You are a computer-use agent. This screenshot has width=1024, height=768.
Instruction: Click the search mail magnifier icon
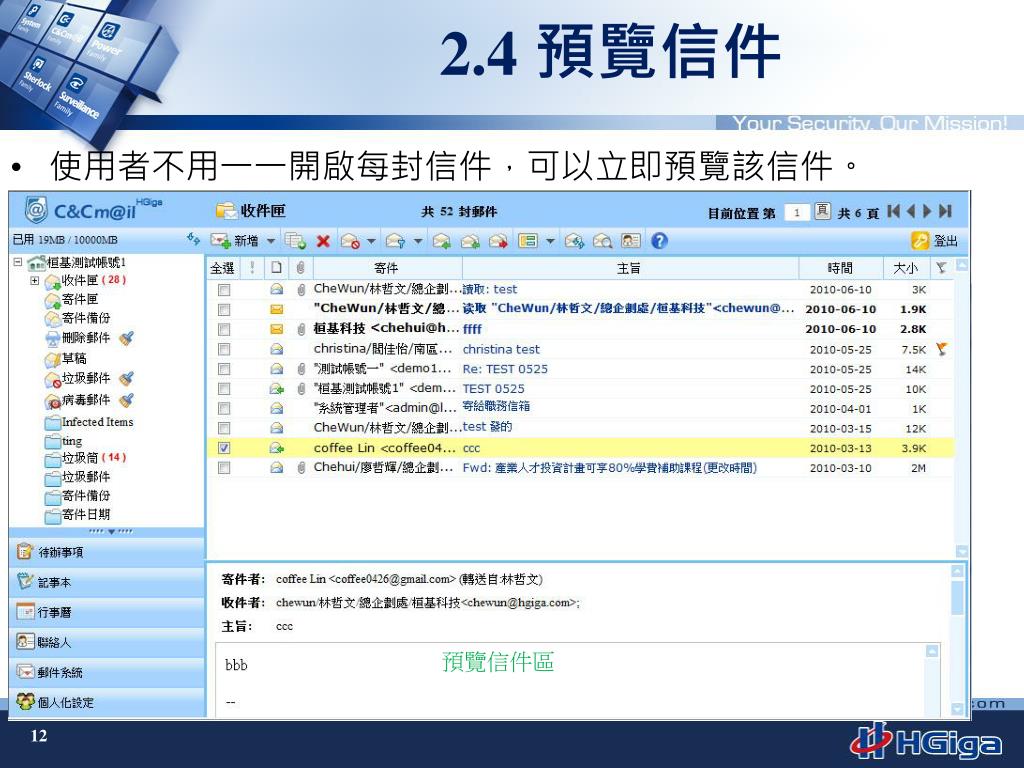coord(602,241)
